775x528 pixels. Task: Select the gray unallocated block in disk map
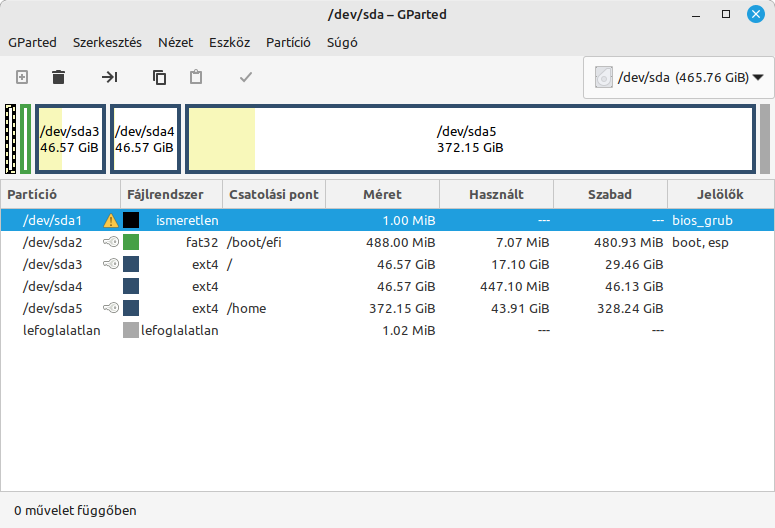[765, 139]
